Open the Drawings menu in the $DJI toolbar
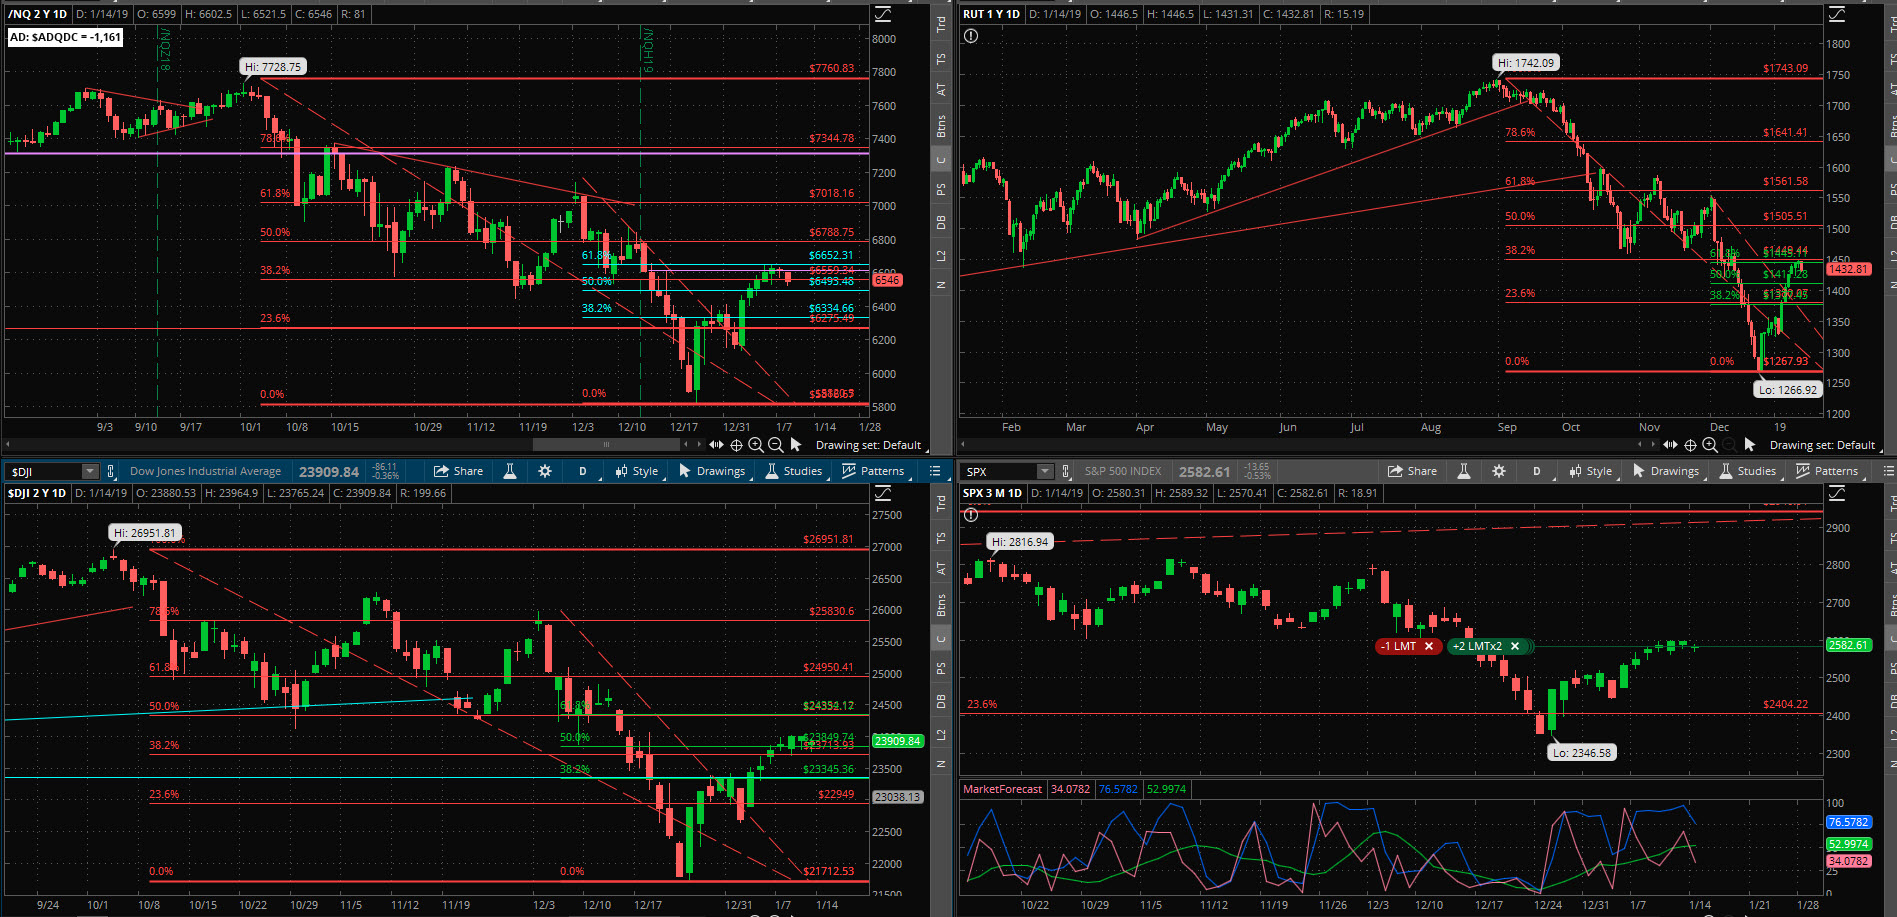Viewport: 1897px width, 917px height. click(712, 471)
